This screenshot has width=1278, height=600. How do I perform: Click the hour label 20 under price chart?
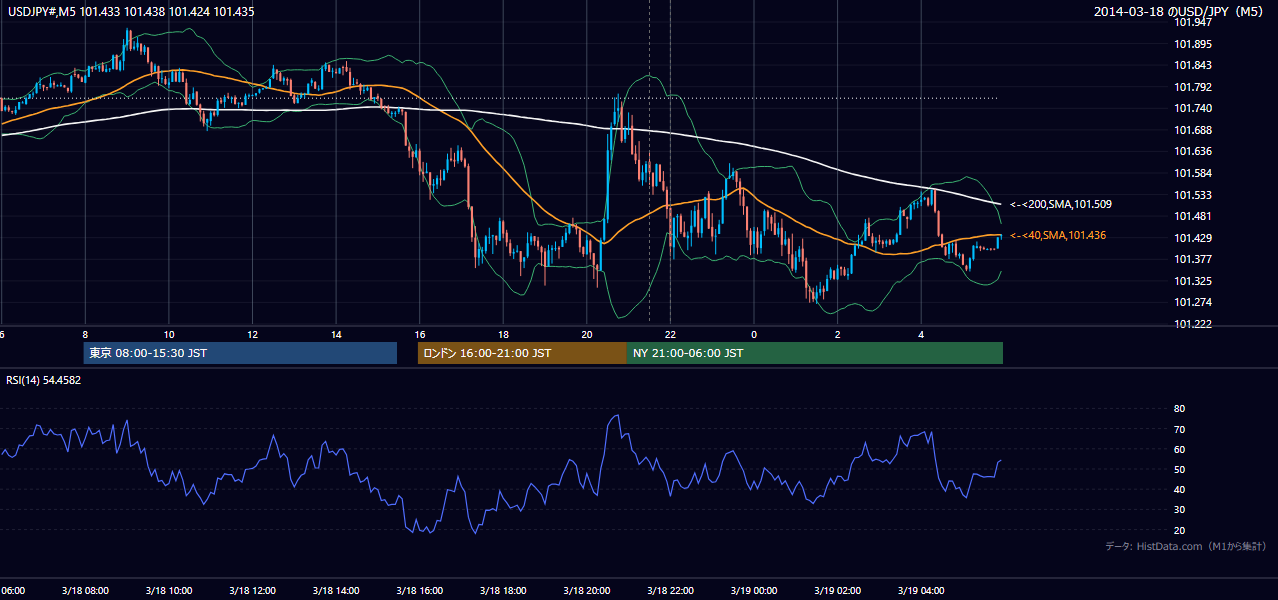[x=587, y=335]
